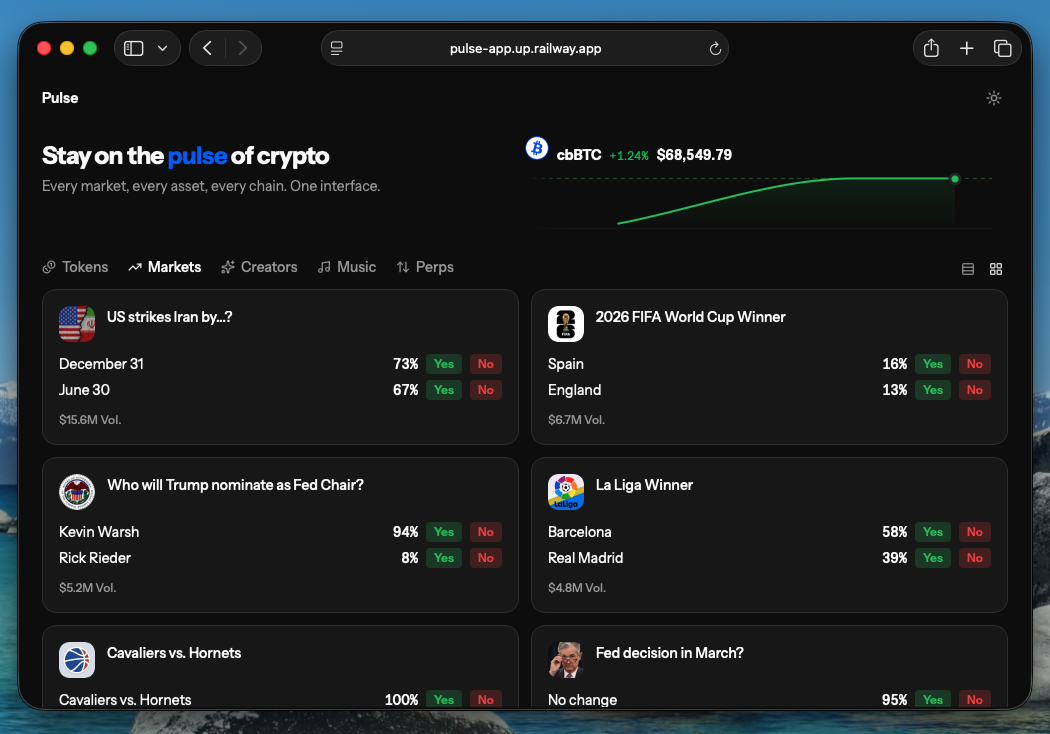1050x734 pixels.
Task: Toggle the Safari sidebar button
Action: 134,48
